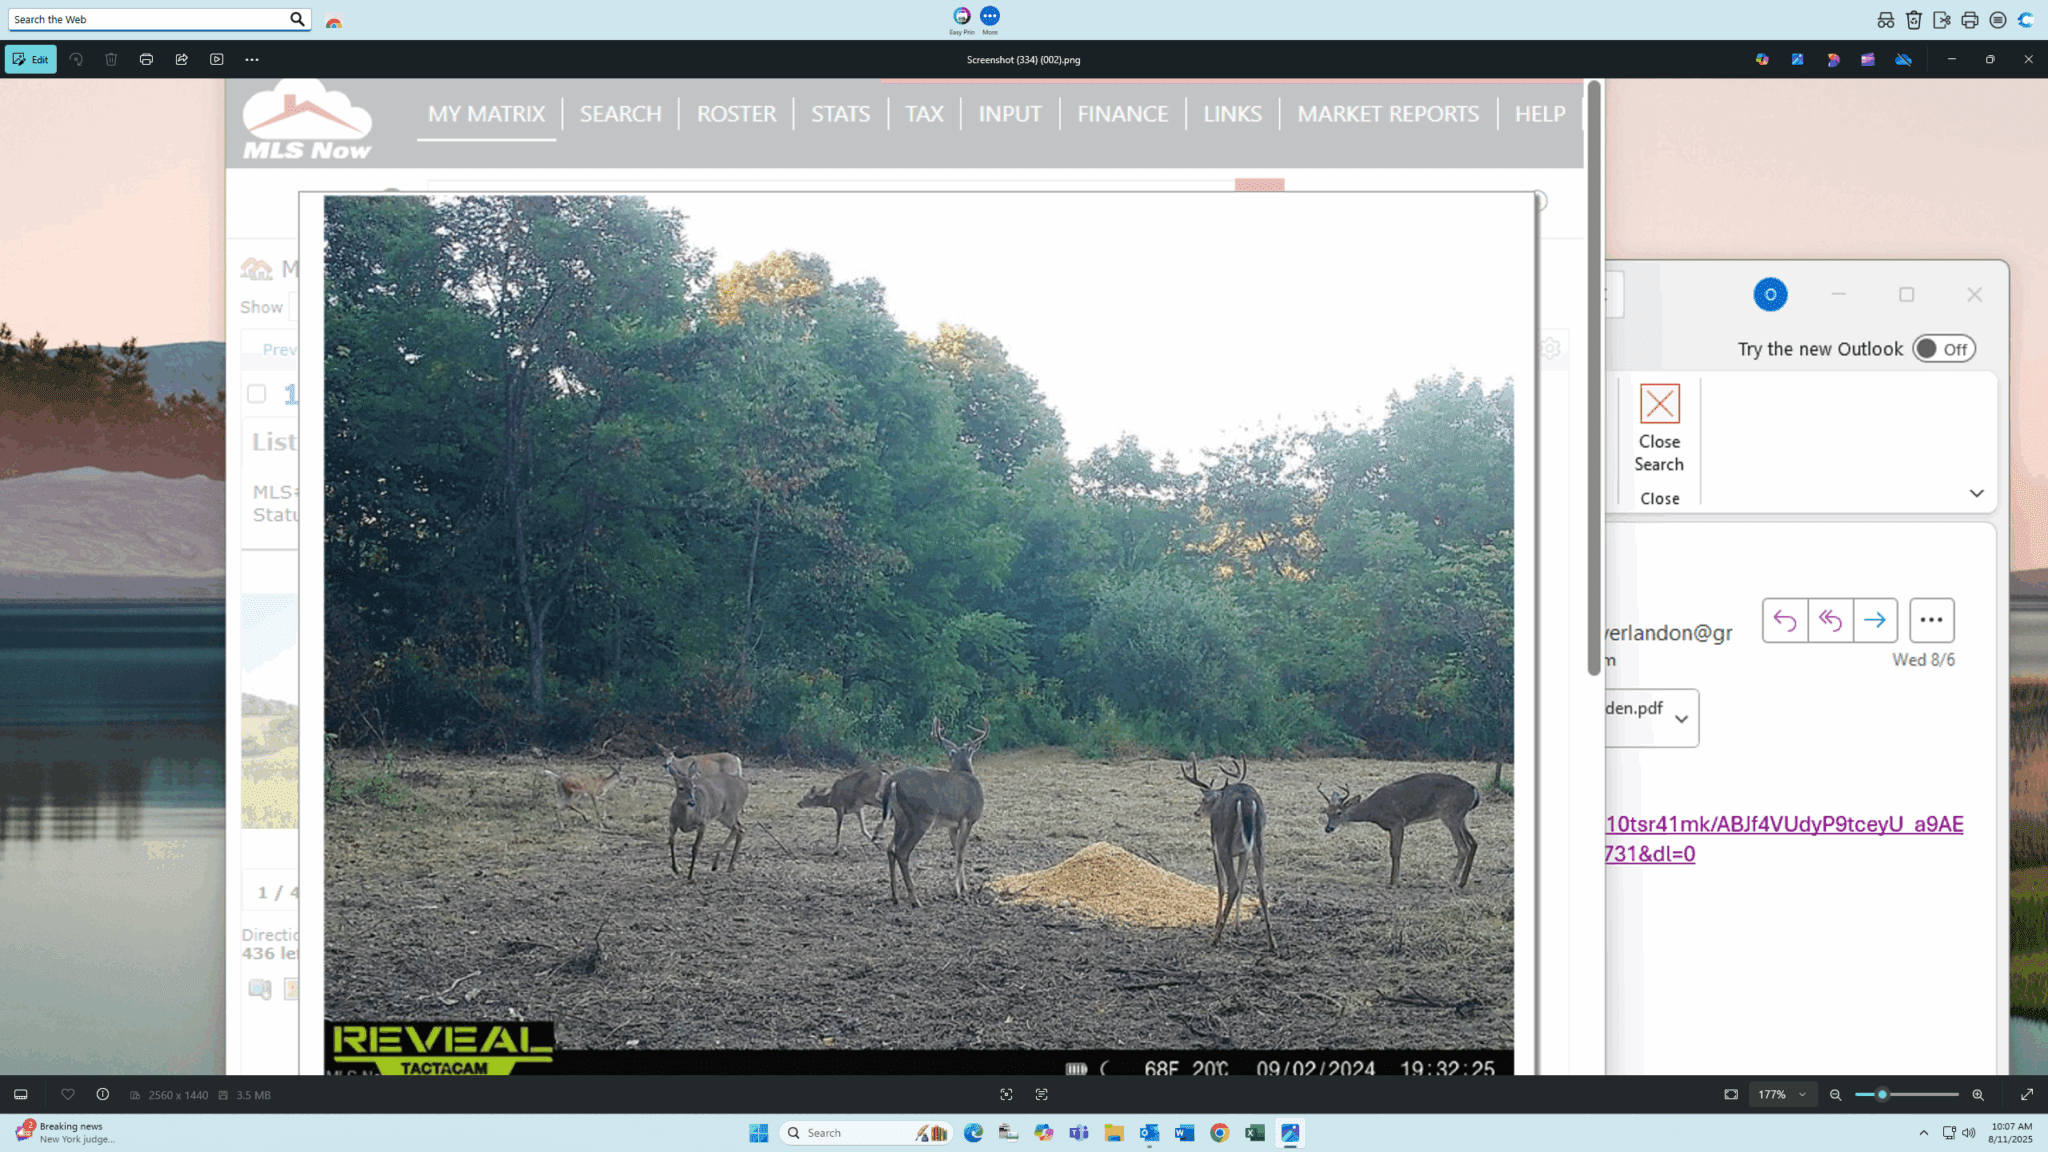Expand hidden system tray icons chevron
The image size is (2048, 1152).
[x=1923, y=1133]
